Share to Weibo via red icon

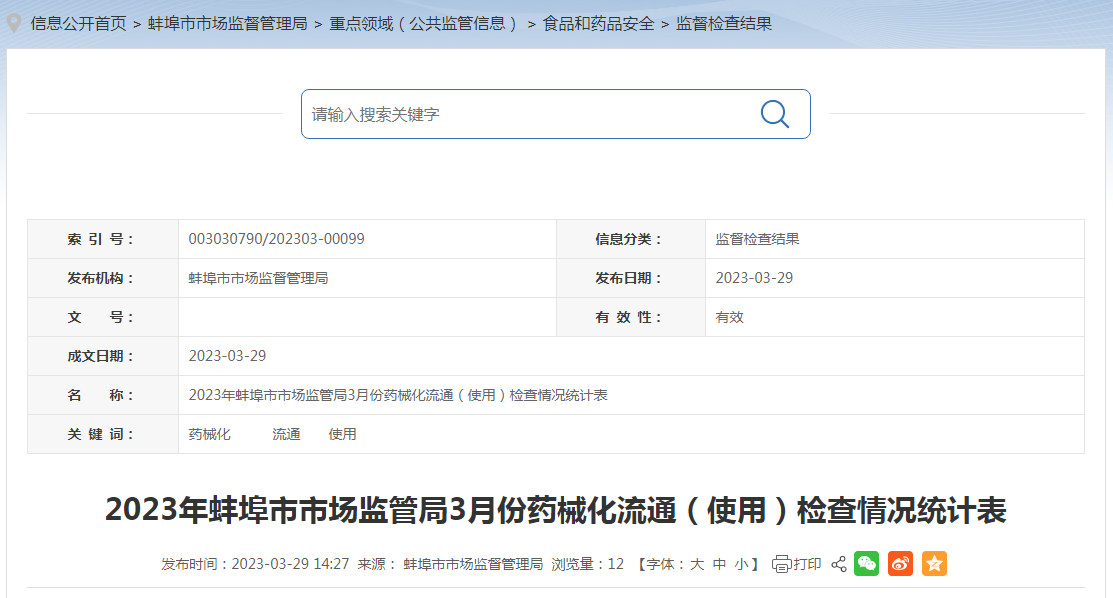point(900,564)
